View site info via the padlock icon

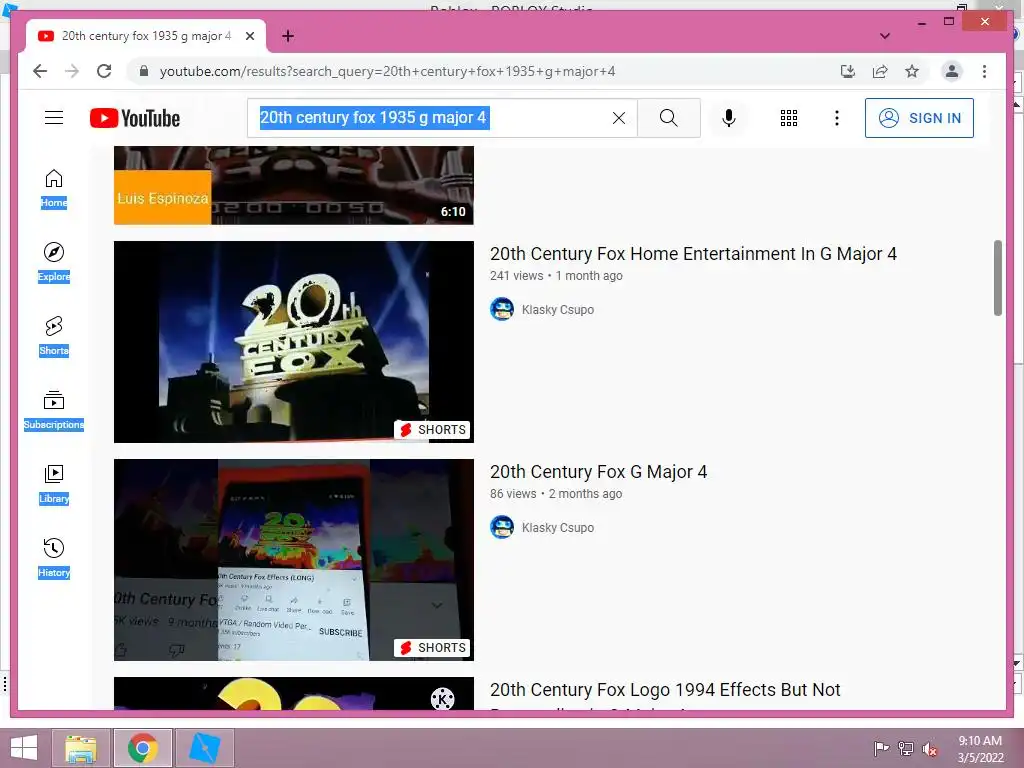tap(144, 71)
